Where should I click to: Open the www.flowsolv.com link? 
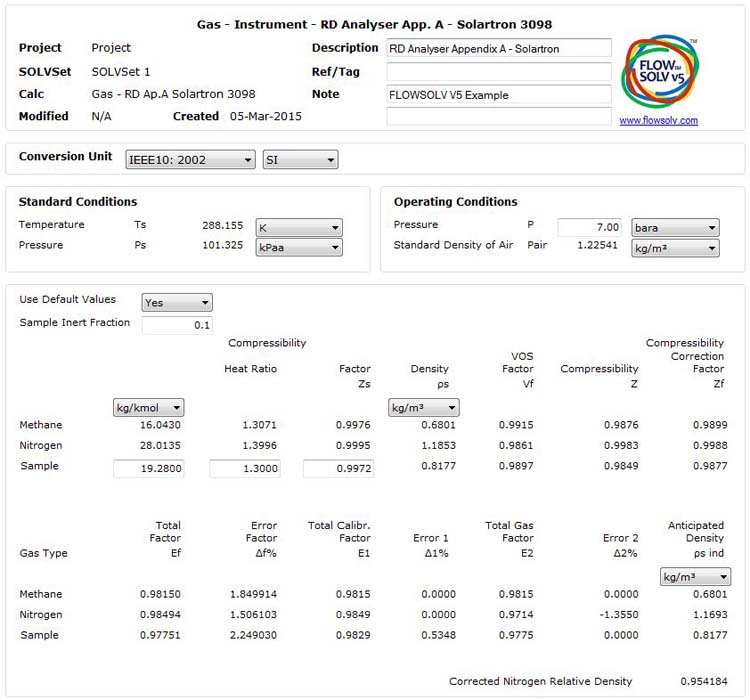click(x=659, y=121)
